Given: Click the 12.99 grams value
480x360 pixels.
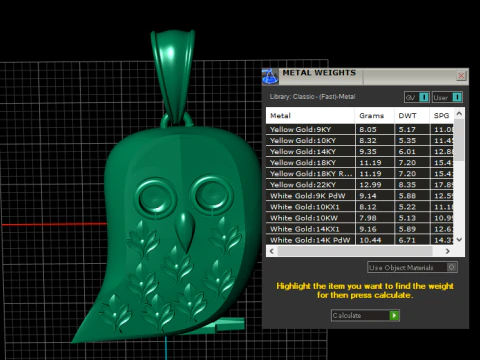Looking at the screenshot, I should point(370,184).
